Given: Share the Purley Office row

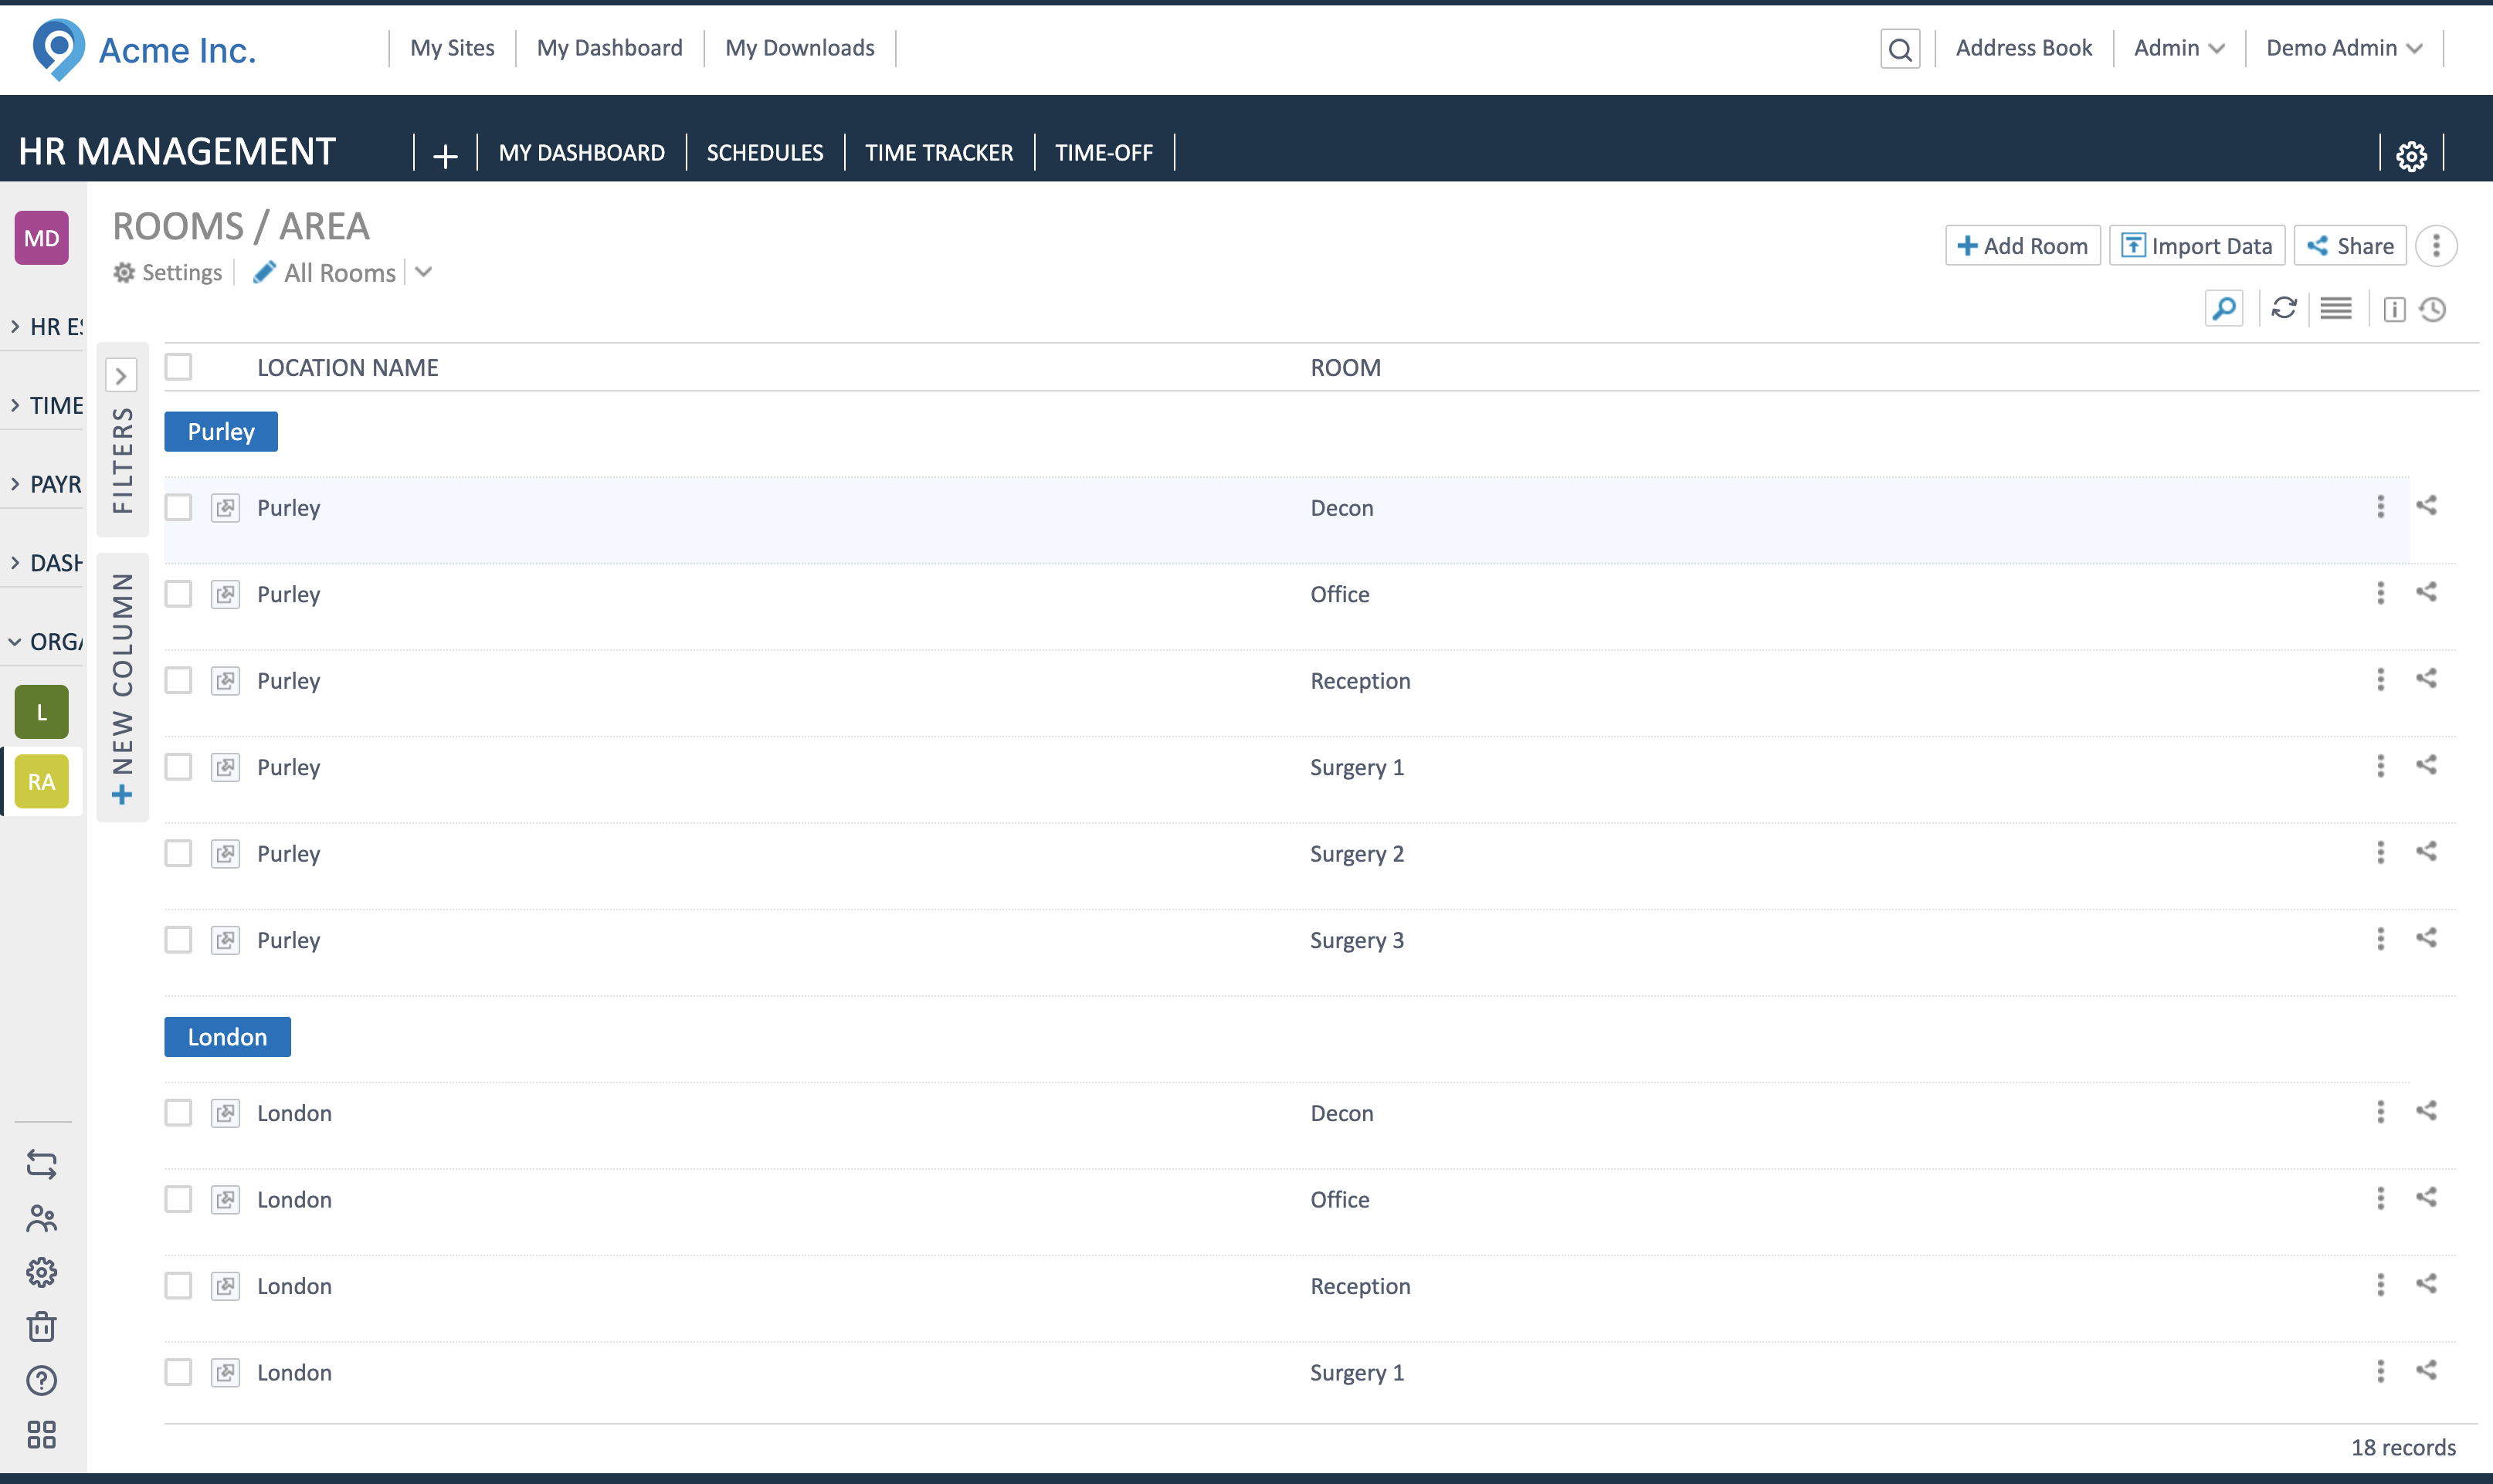Looking at the screenshot, I should (x=2426, y=592).
